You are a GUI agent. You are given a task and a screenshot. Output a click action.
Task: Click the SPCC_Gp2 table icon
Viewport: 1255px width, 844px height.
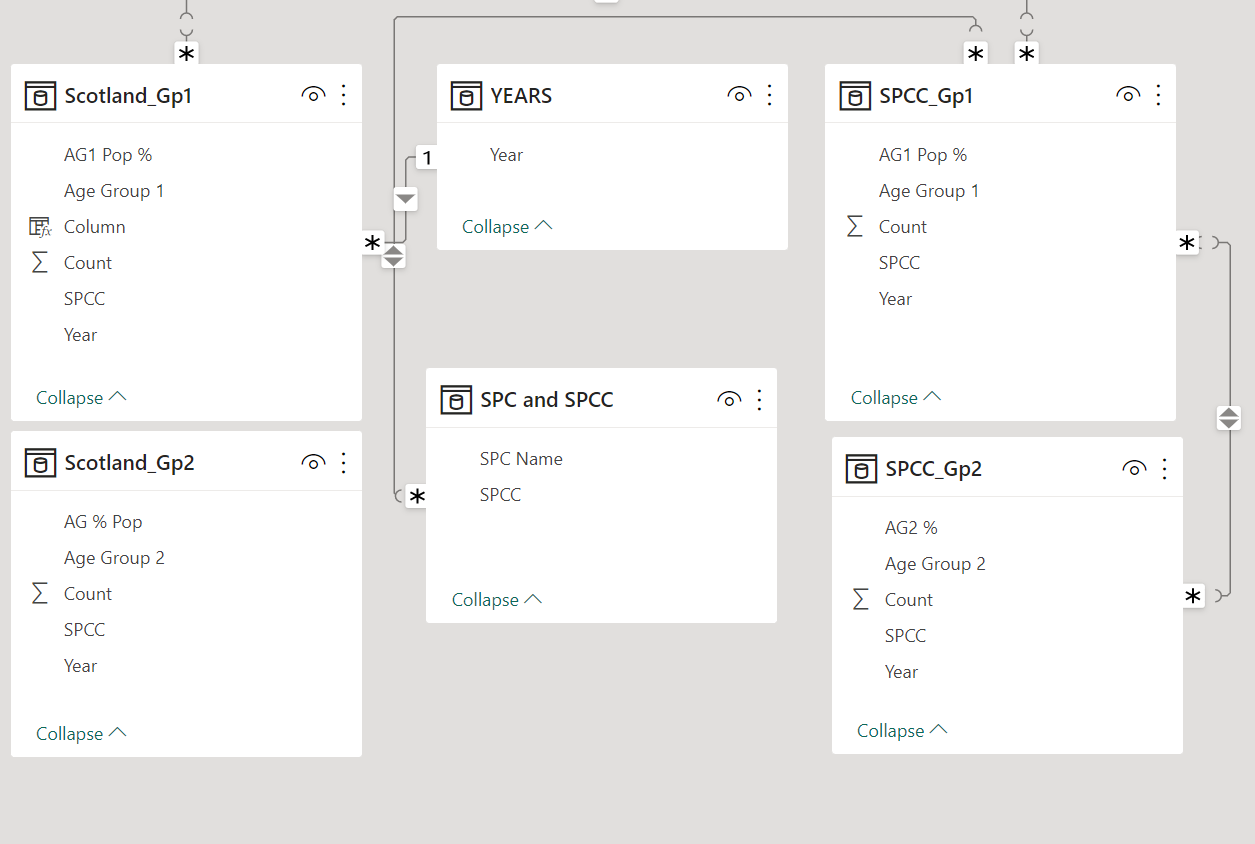tap(861, 469)
